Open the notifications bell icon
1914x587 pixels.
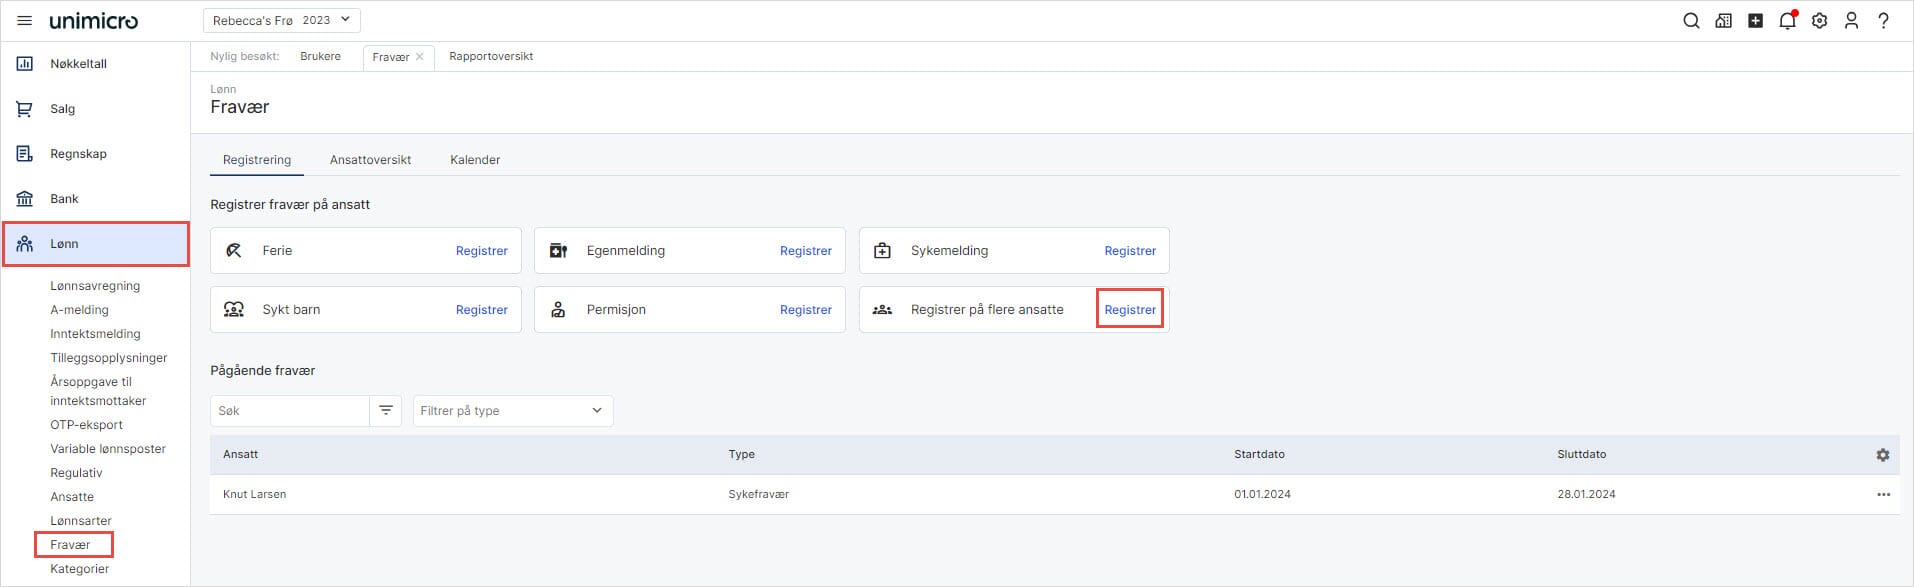pyautogui.click(x=1787, y=21)
